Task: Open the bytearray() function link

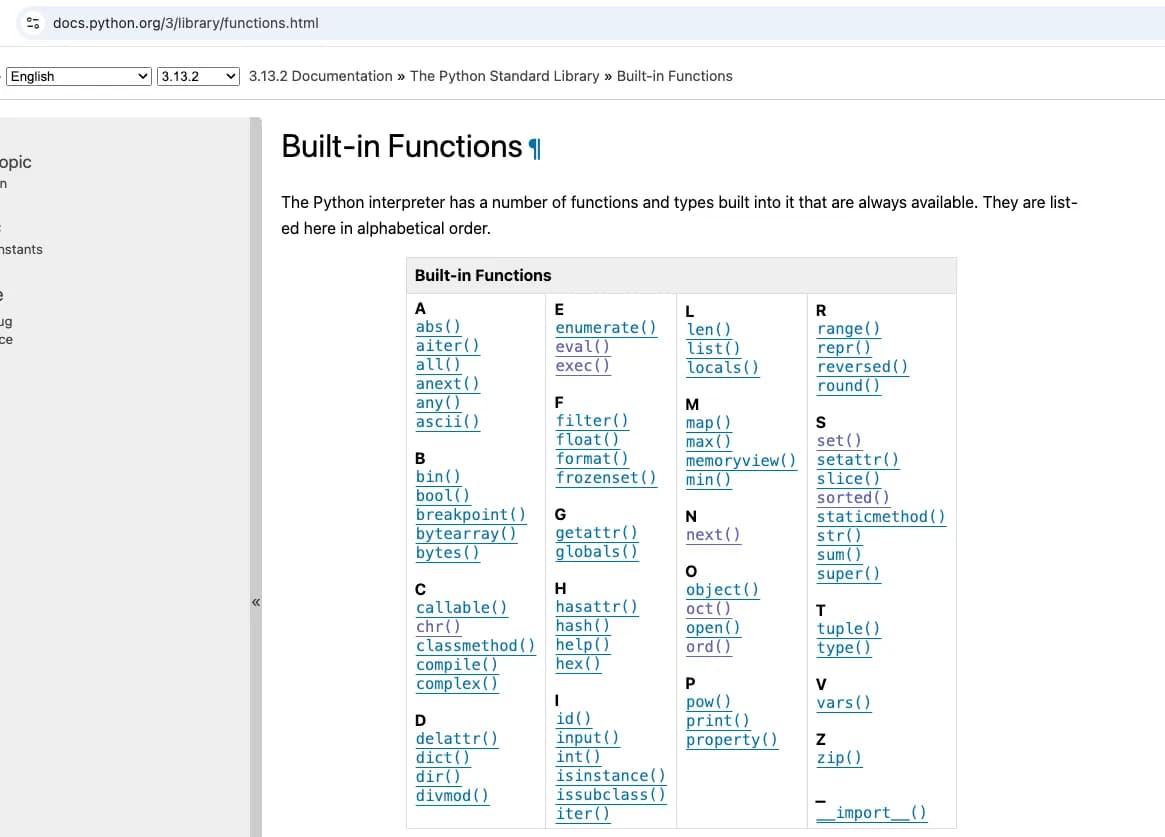Action: (466, 533)
